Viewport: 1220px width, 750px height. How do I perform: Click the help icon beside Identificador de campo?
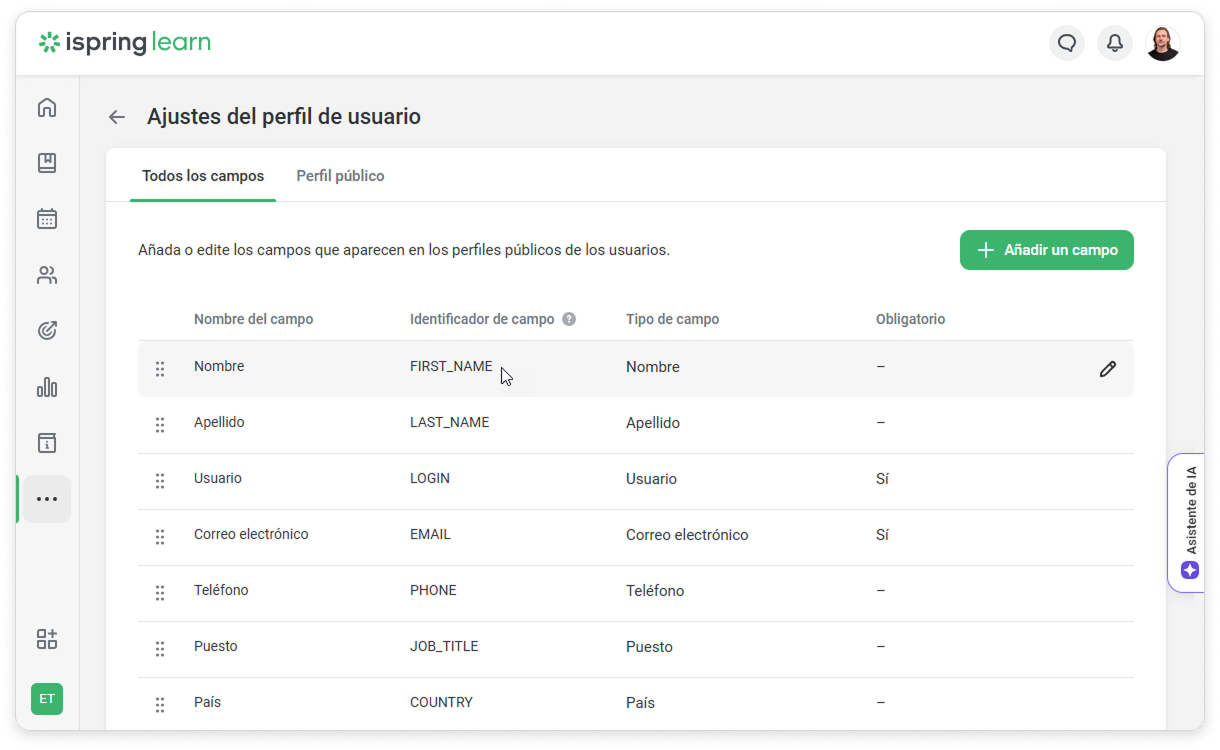click(x=569, y=320)
